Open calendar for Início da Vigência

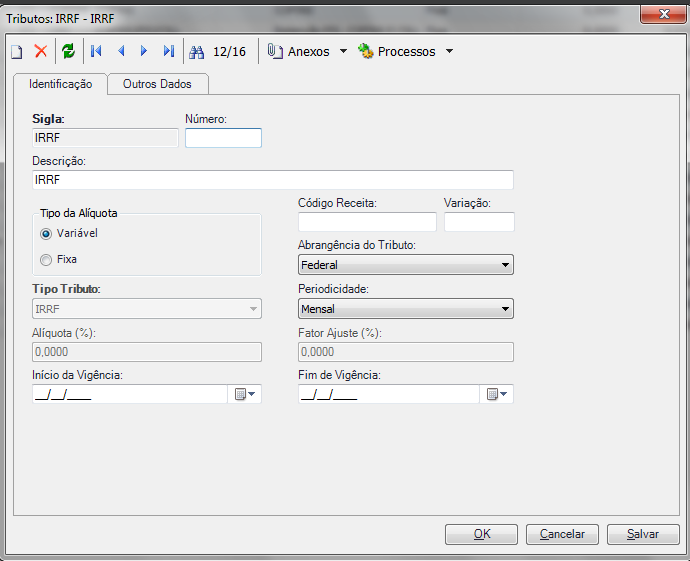coord(245,394)
